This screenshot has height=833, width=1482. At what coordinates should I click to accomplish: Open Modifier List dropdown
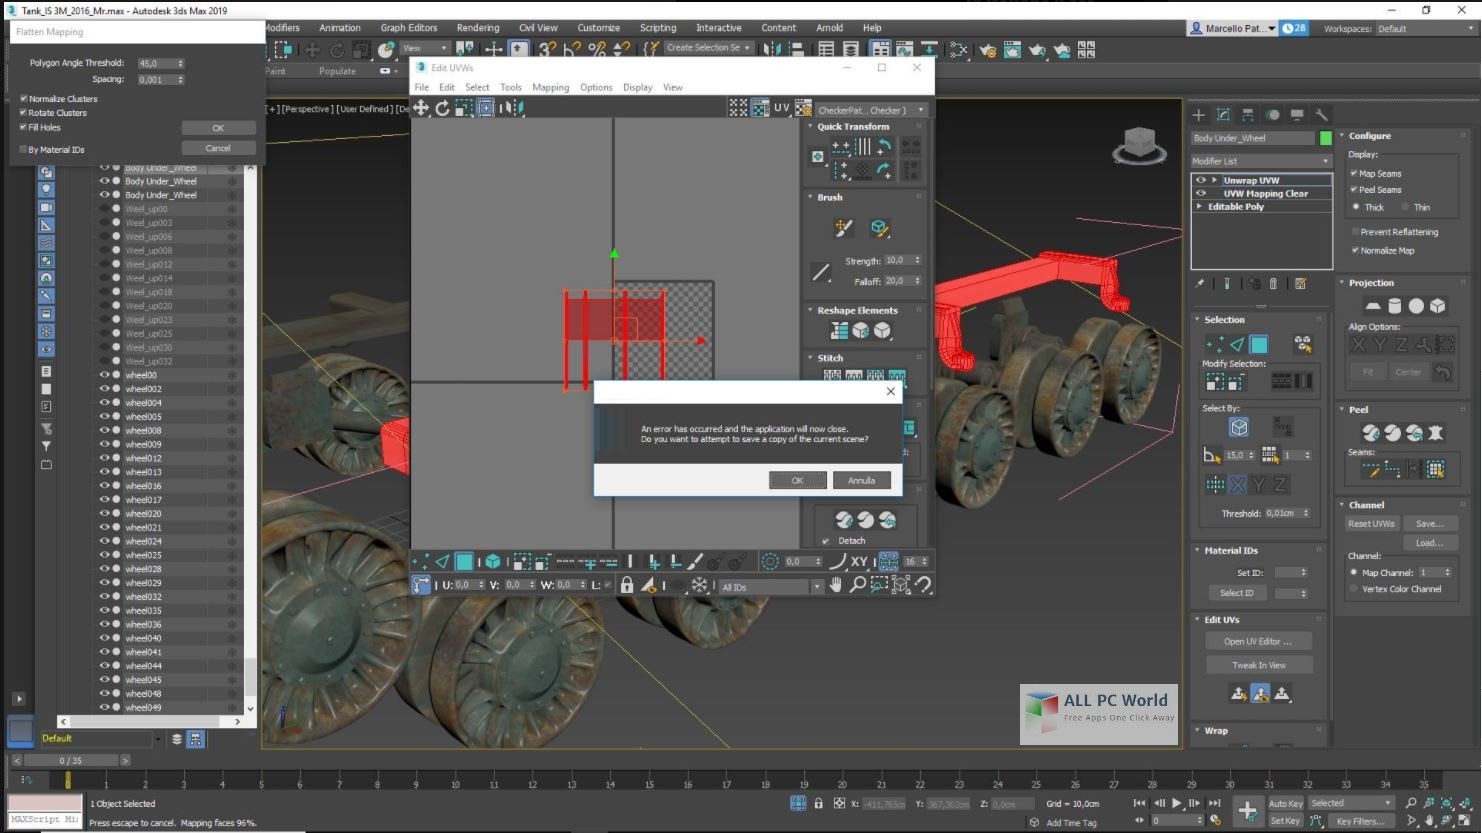tap(1261, 161)
